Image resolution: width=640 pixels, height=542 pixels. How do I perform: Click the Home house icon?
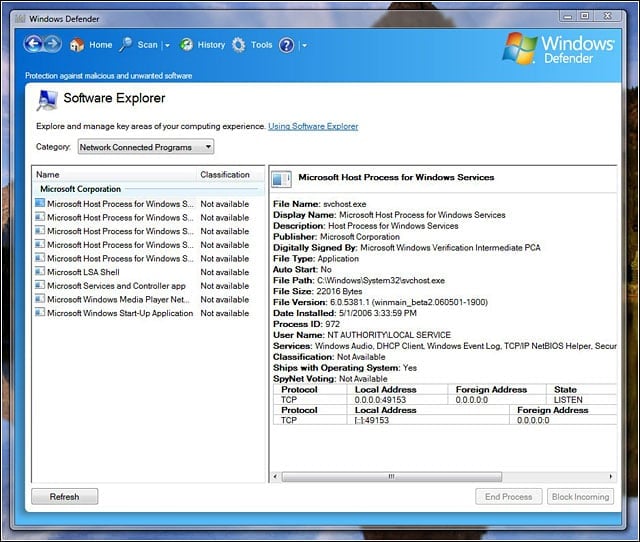coord(77,45)
